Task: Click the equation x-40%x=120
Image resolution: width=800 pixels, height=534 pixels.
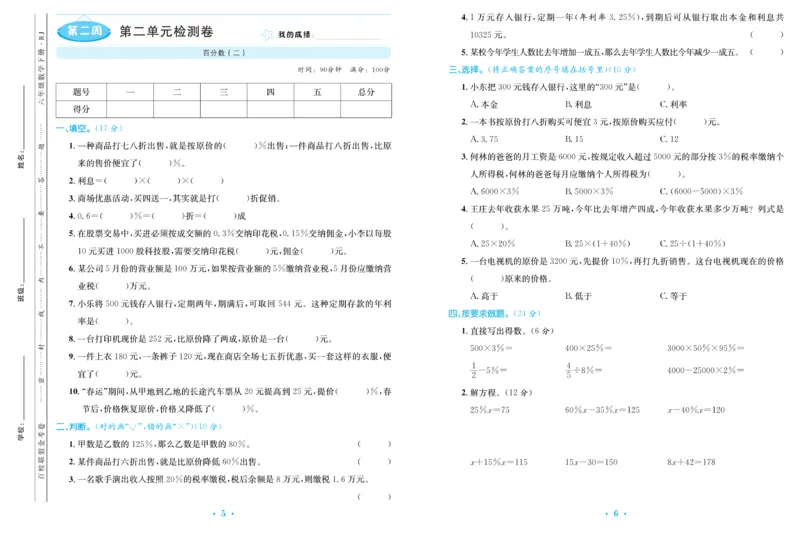Action: coord(696,410)
